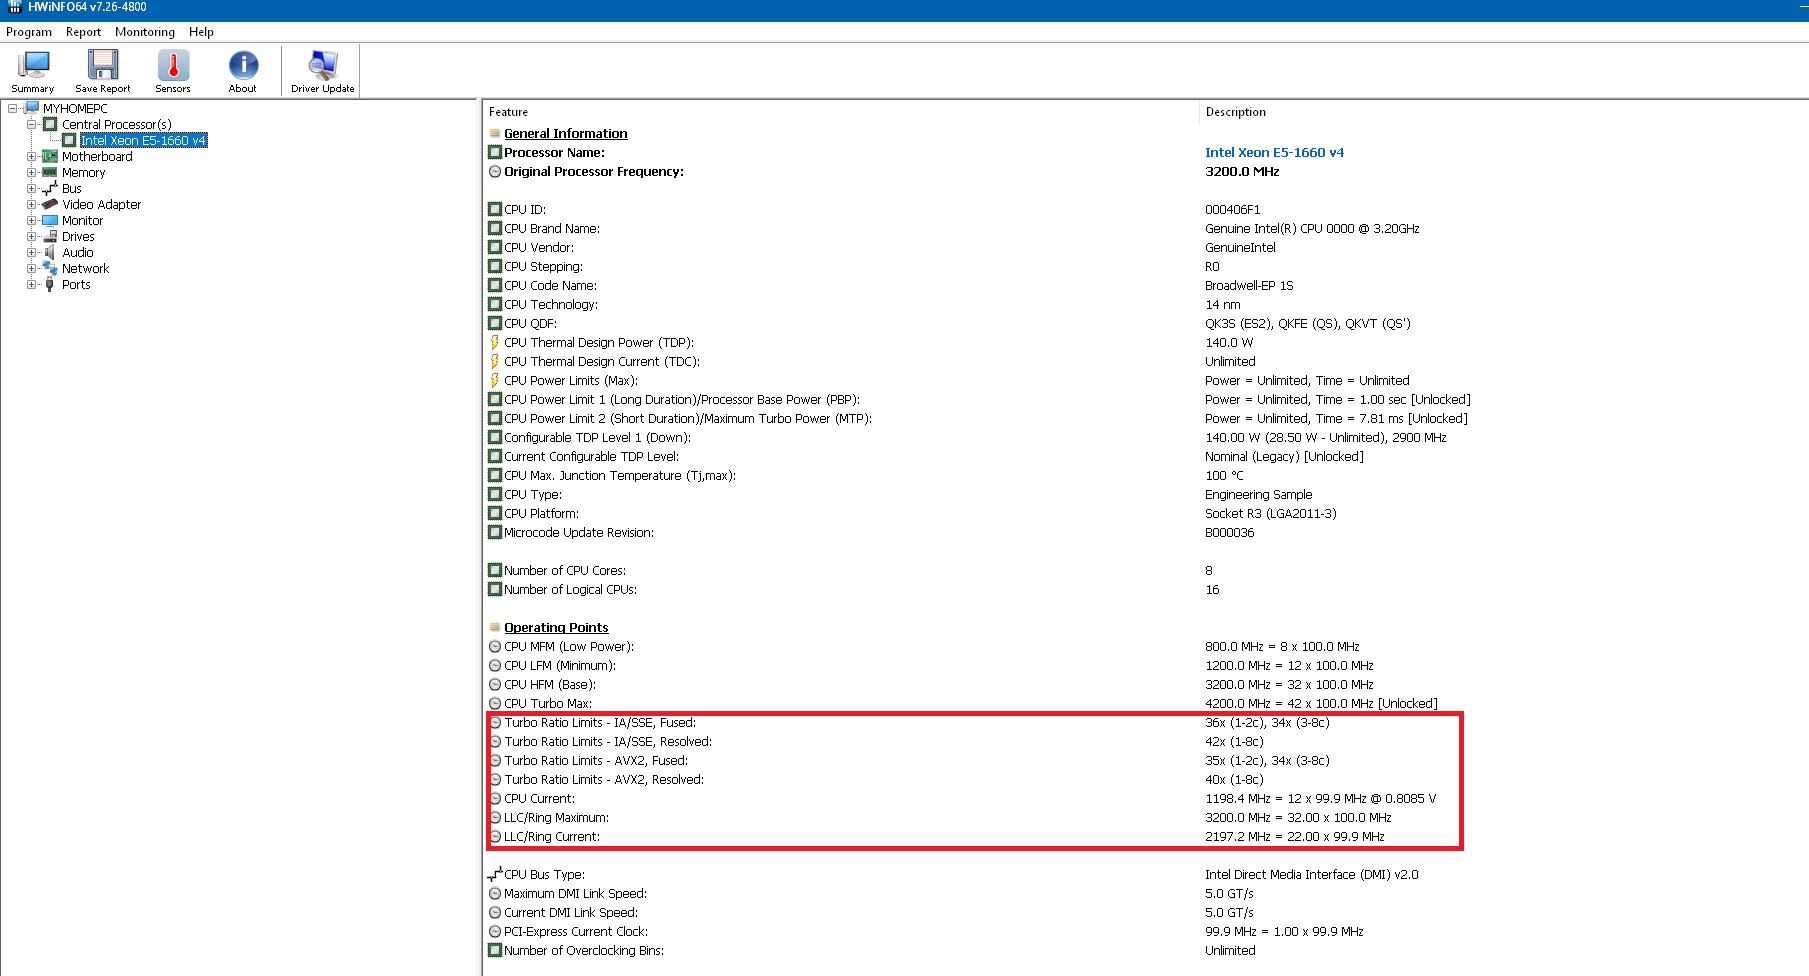Viewport: 1809px width, 976px height.
Task: Open the Program menu
Action: pos(29,32)
